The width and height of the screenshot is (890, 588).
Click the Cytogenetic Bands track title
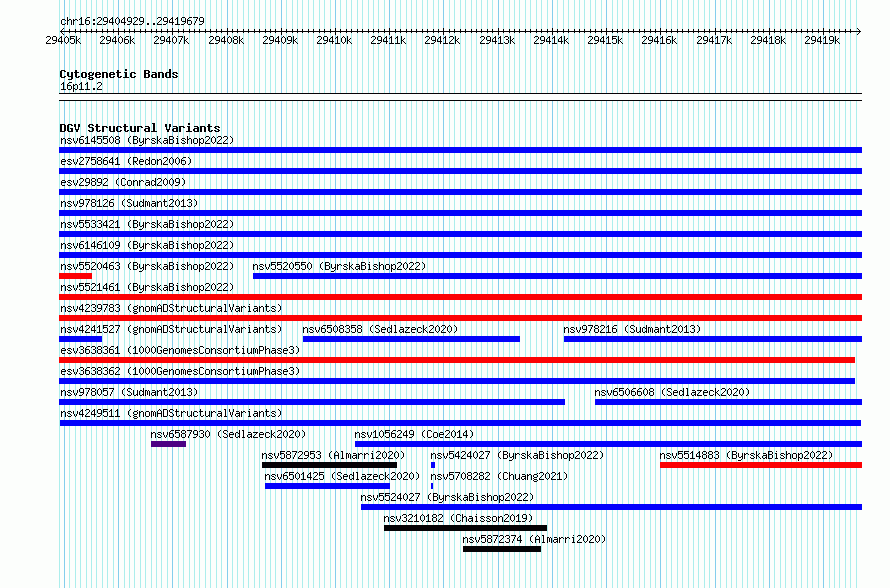(119, 74)
